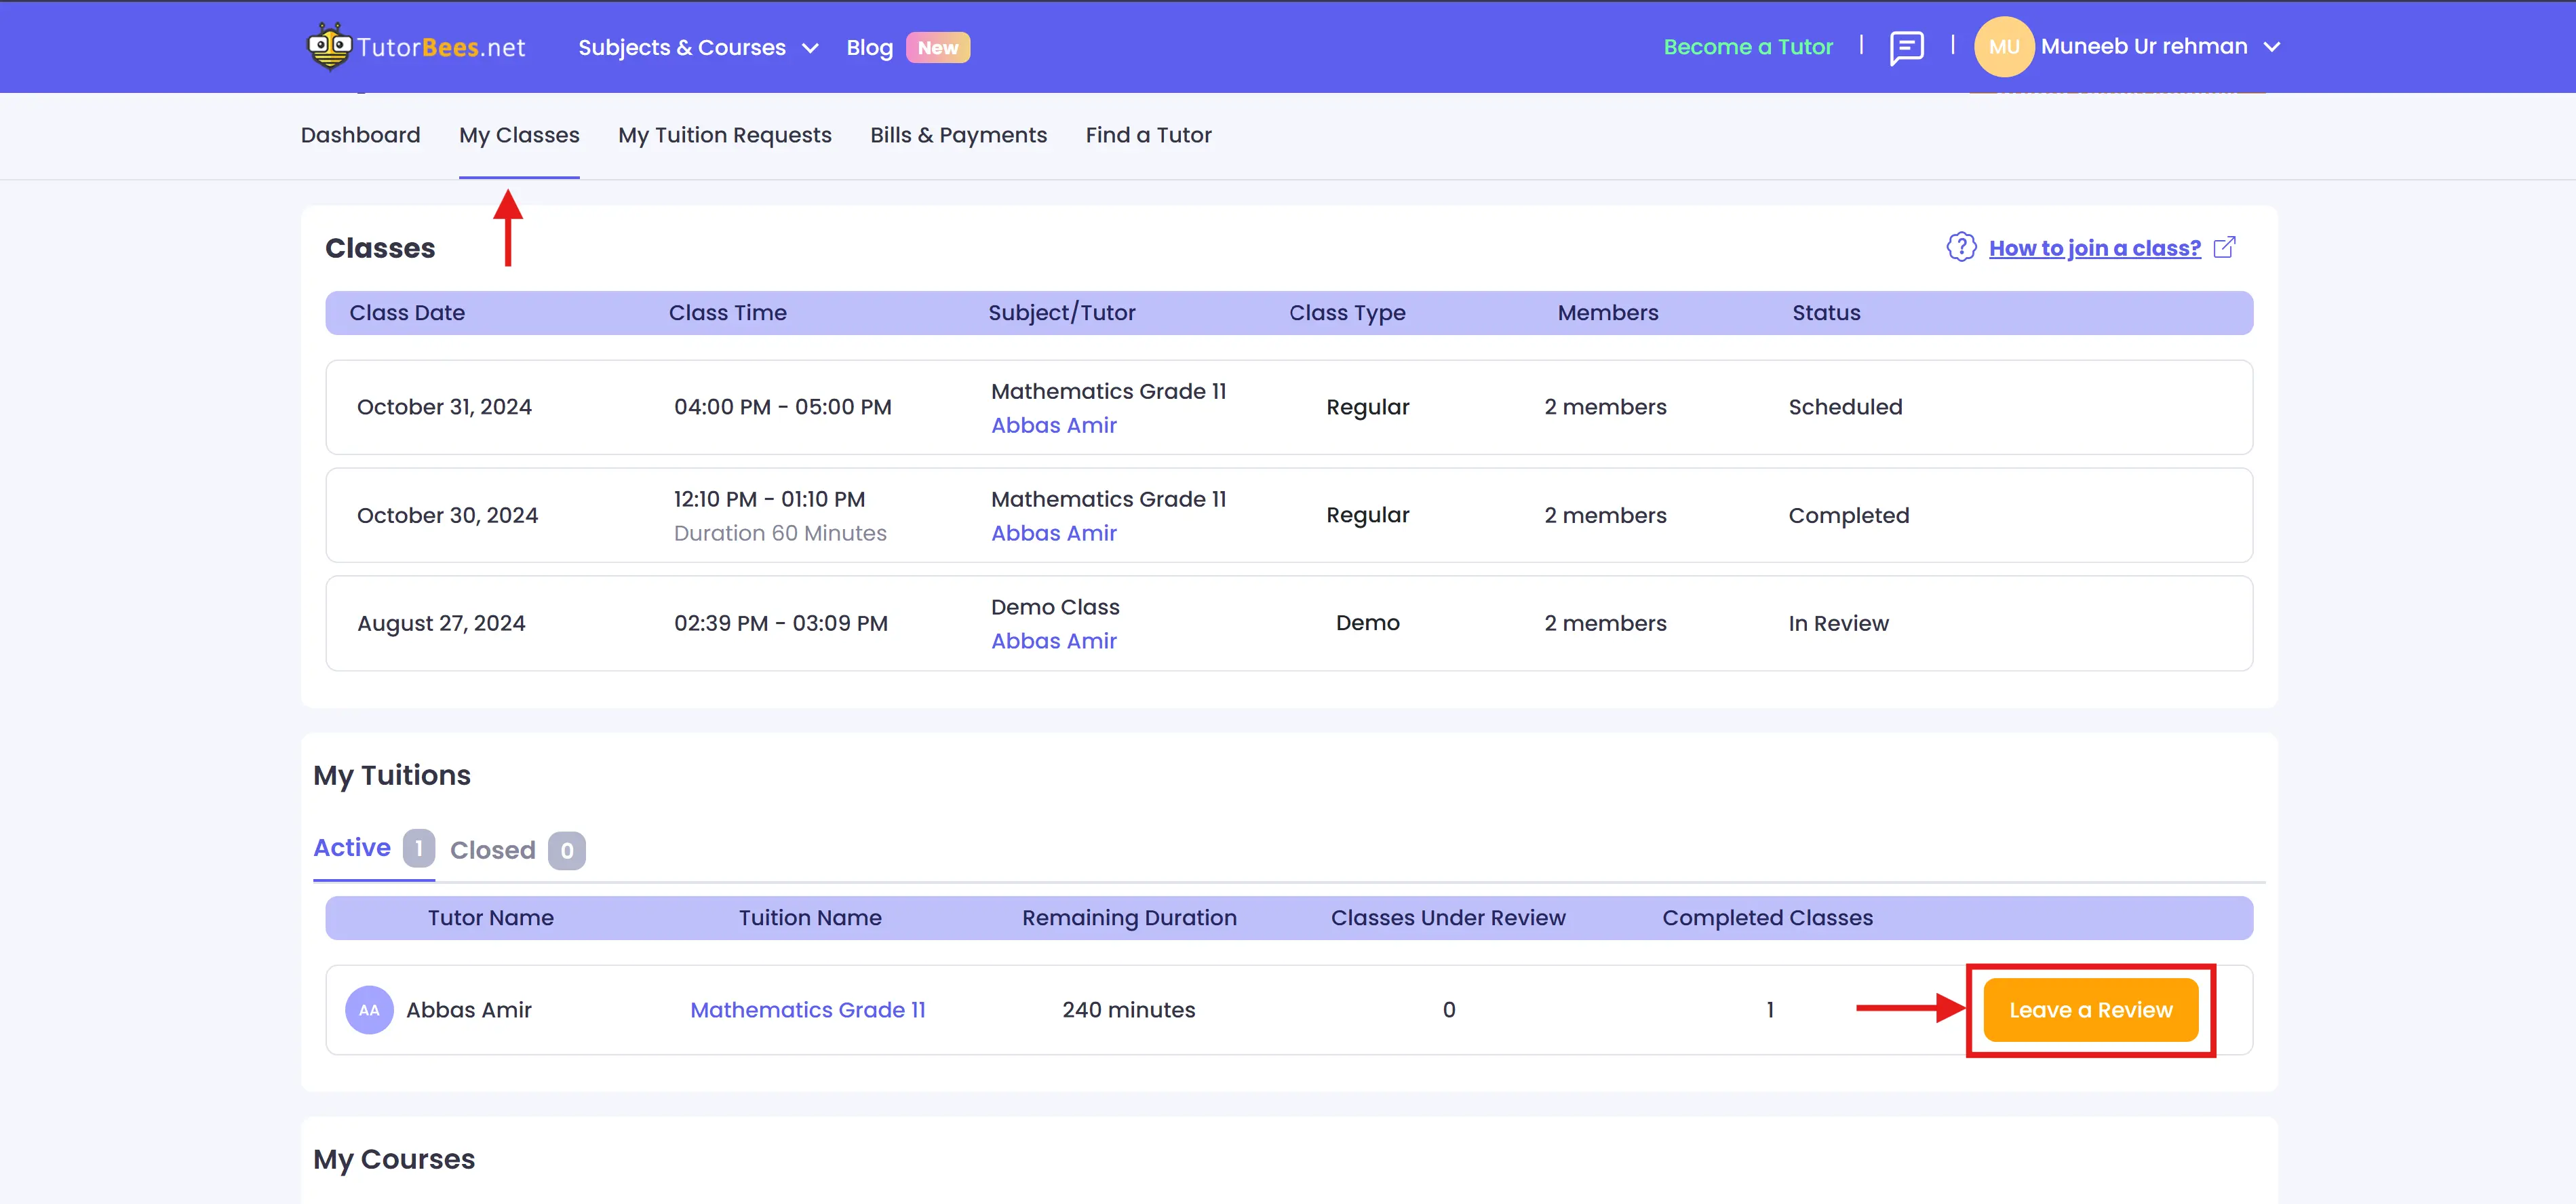Go to the Dashboard tab
2576x1204 pixels.
click(360, 135)
